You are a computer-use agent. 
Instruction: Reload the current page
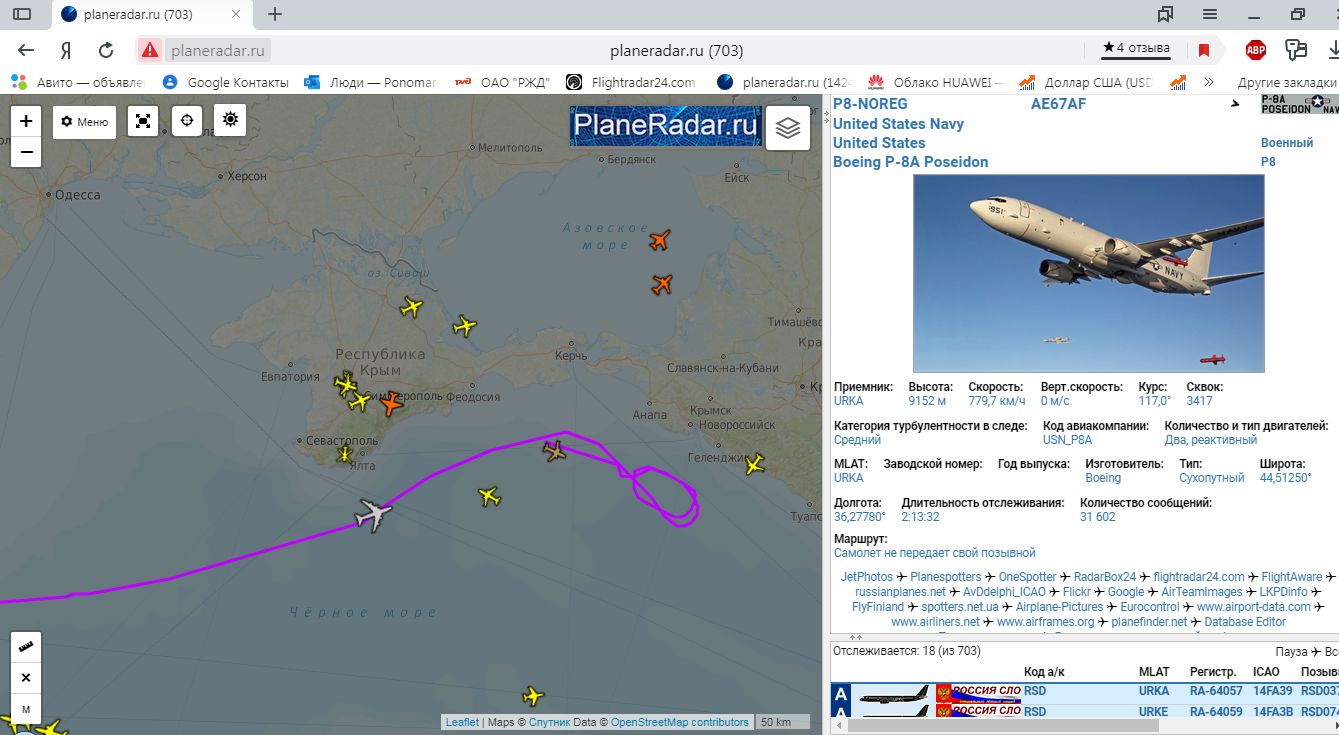[106, 50]
